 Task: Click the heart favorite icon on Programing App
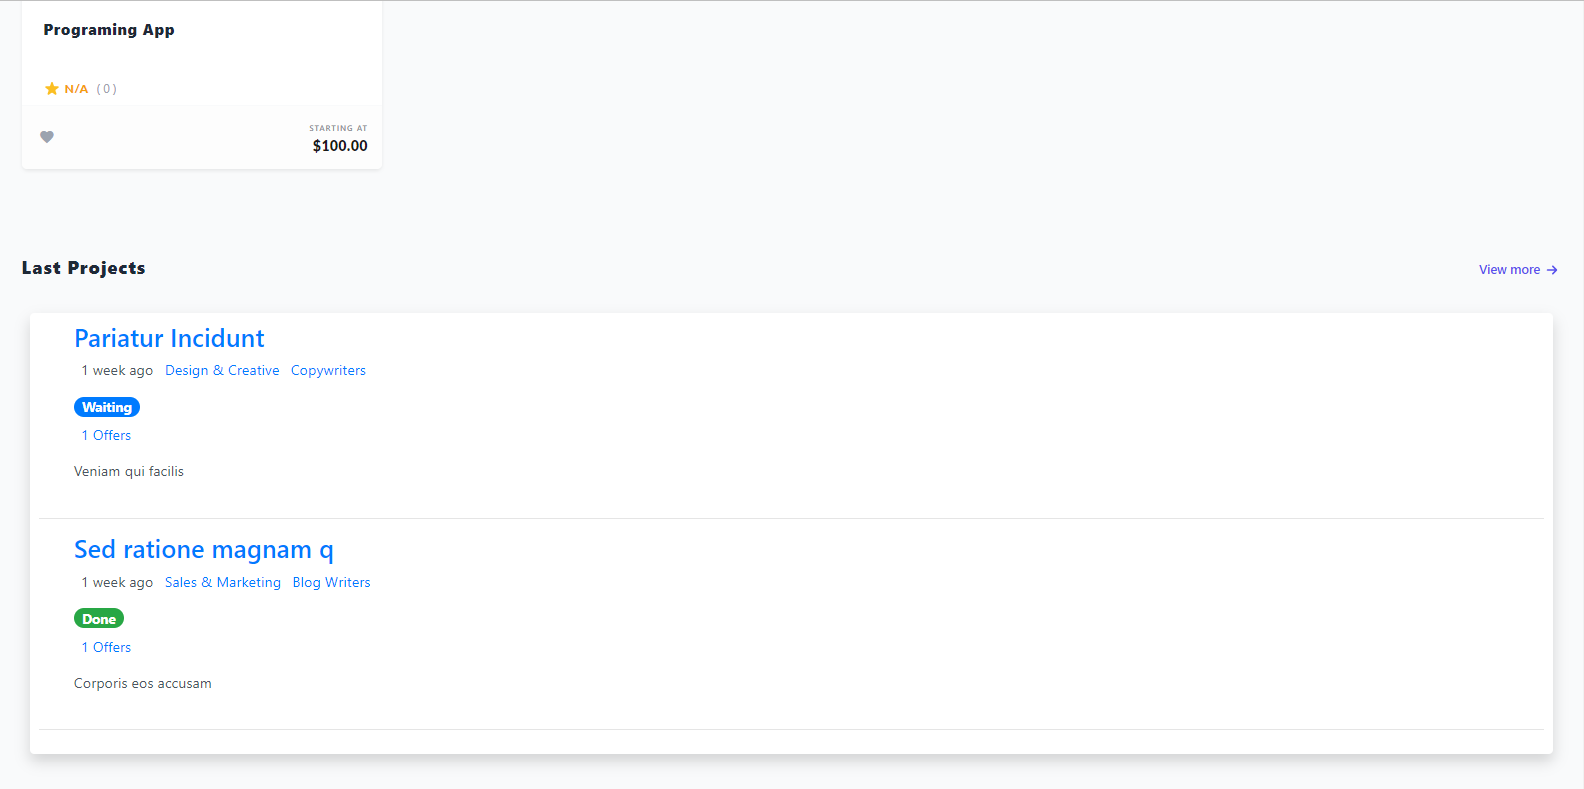coord(47,137)
